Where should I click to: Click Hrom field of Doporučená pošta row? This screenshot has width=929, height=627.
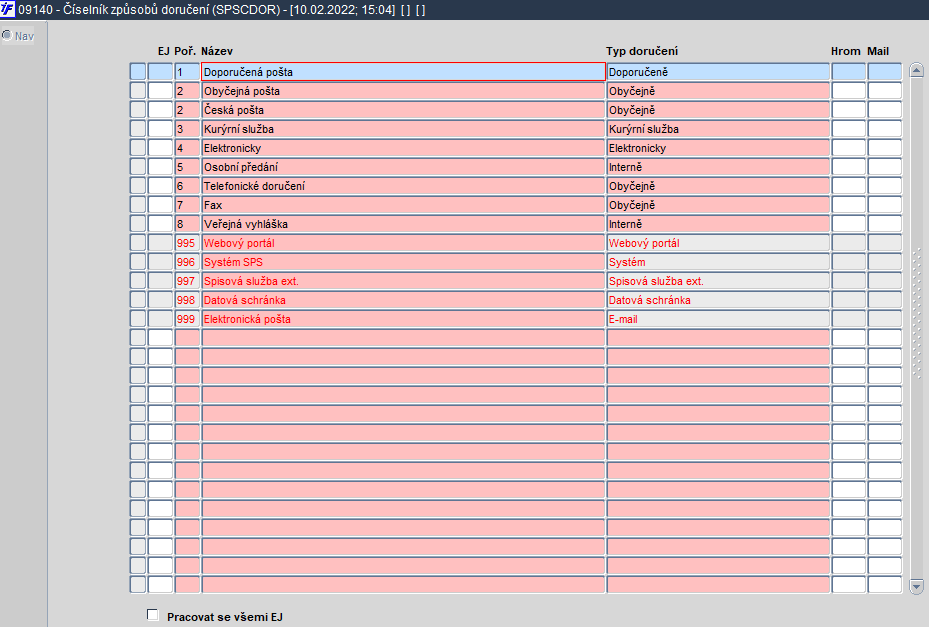pos(848,72)
